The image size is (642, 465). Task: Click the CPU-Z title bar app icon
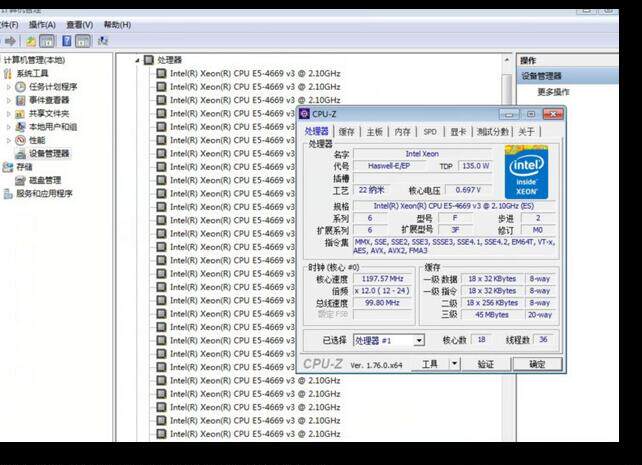coord(304,114)
